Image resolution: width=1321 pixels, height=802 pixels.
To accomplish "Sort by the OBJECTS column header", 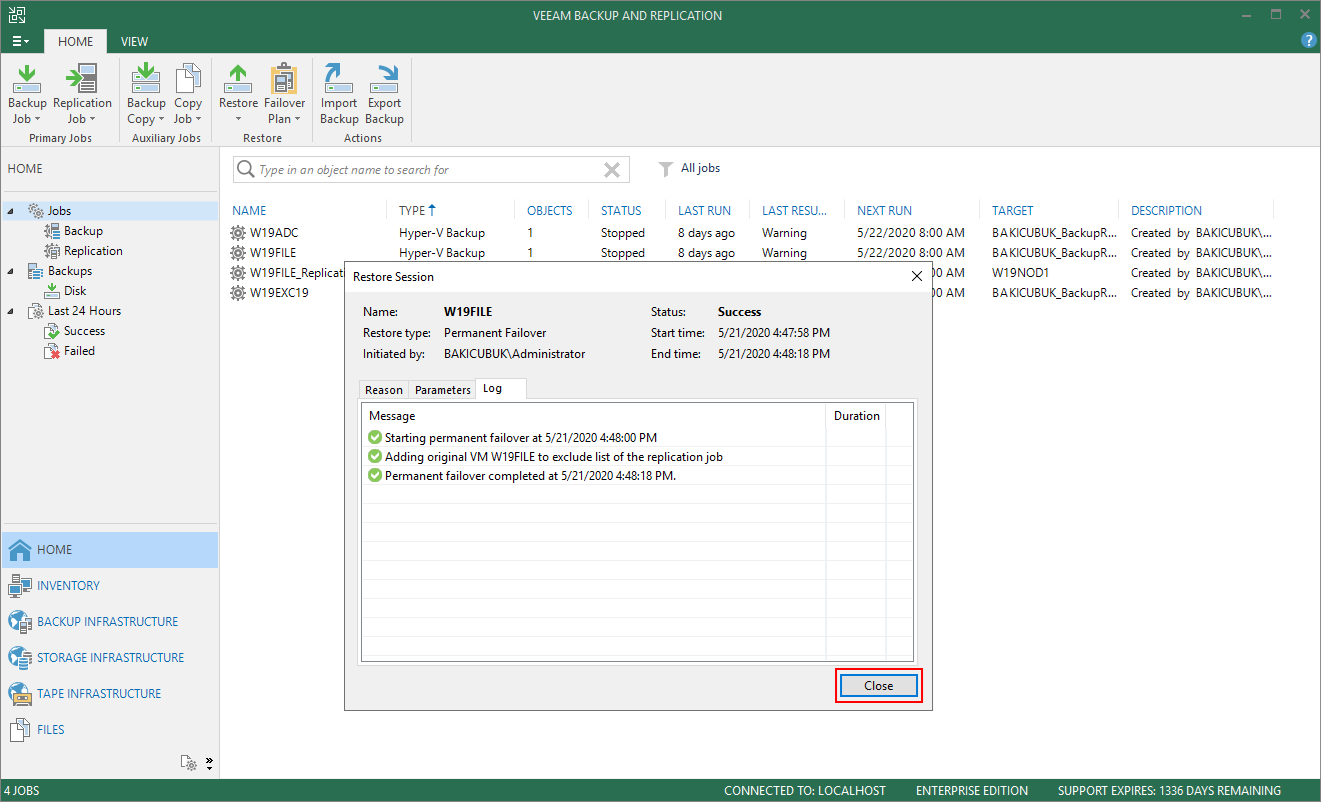I will (549, 211).
